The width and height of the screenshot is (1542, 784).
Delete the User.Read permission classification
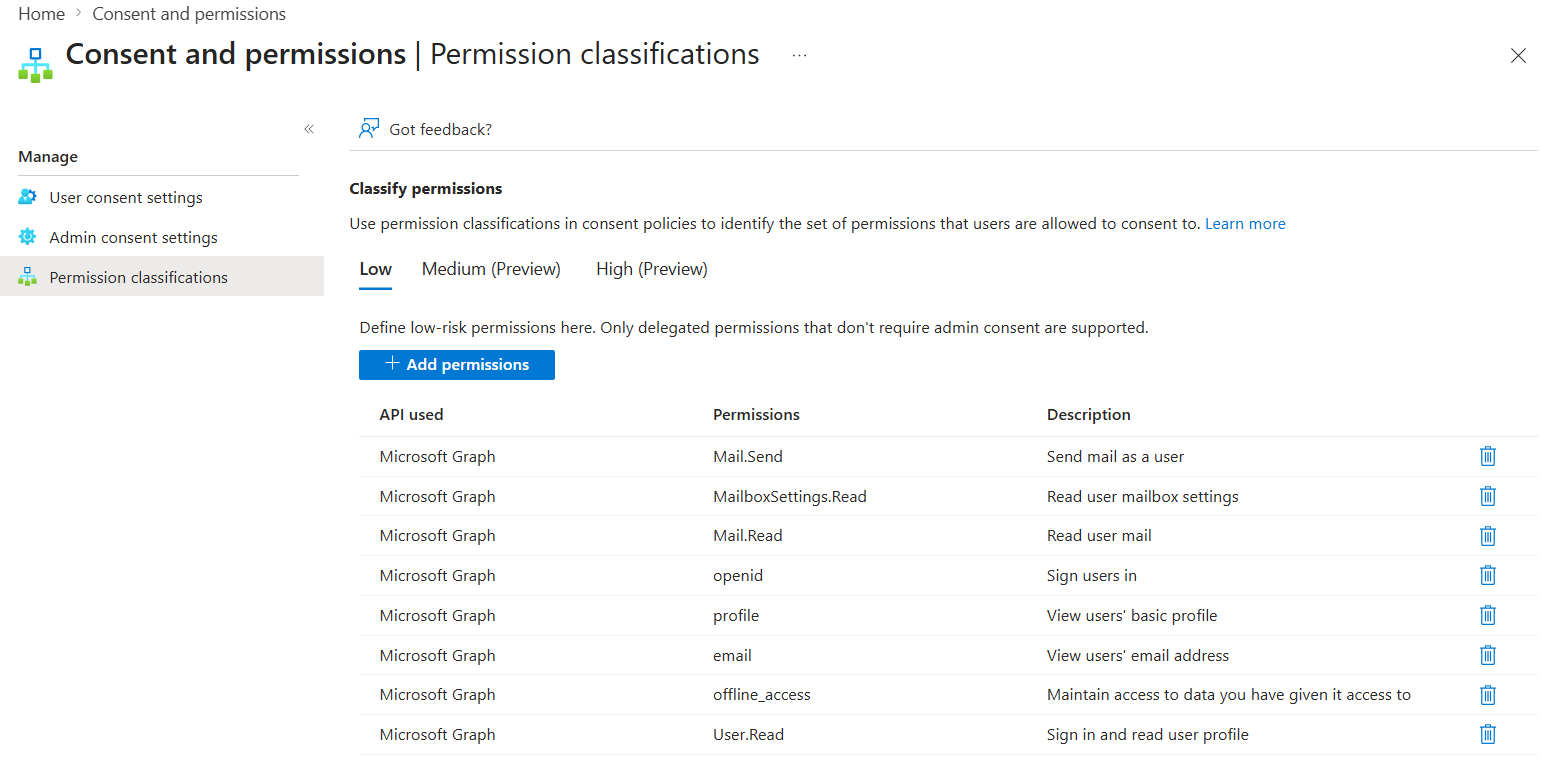[x=1487, y=734]
